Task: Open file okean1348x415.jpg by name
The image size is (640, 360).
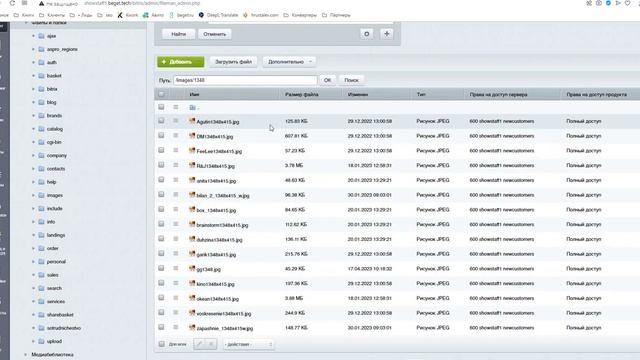Action: tap(218, 299)
